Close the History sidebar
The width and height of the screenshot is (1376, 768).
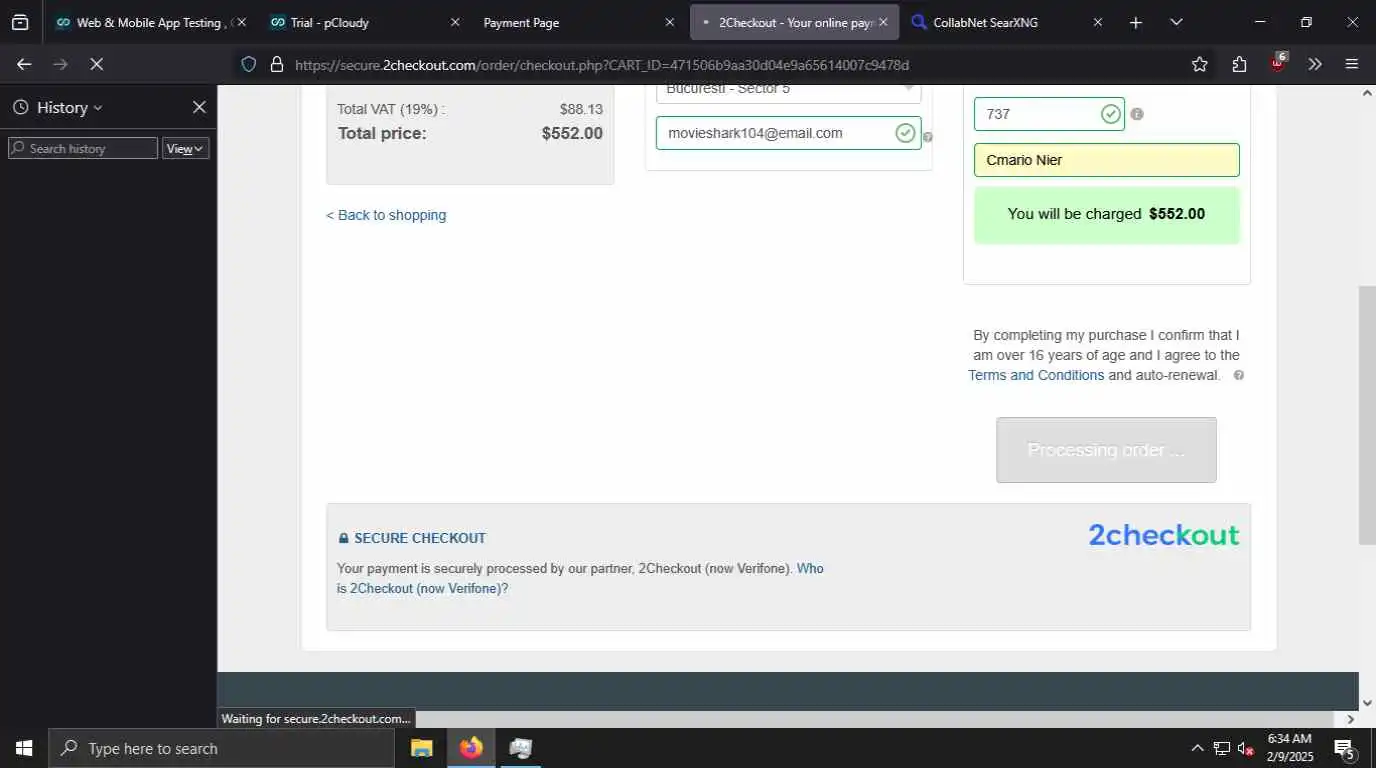point(199,107)
